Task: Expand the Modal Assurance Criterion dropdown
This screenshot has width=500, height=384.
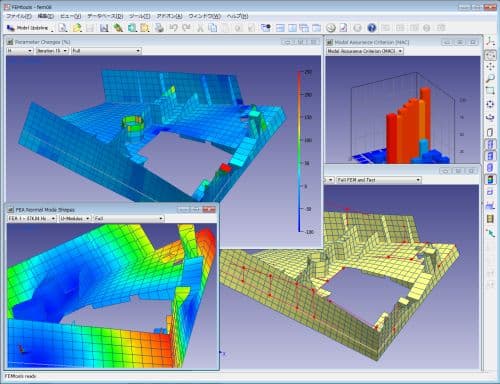Action: 364,51
